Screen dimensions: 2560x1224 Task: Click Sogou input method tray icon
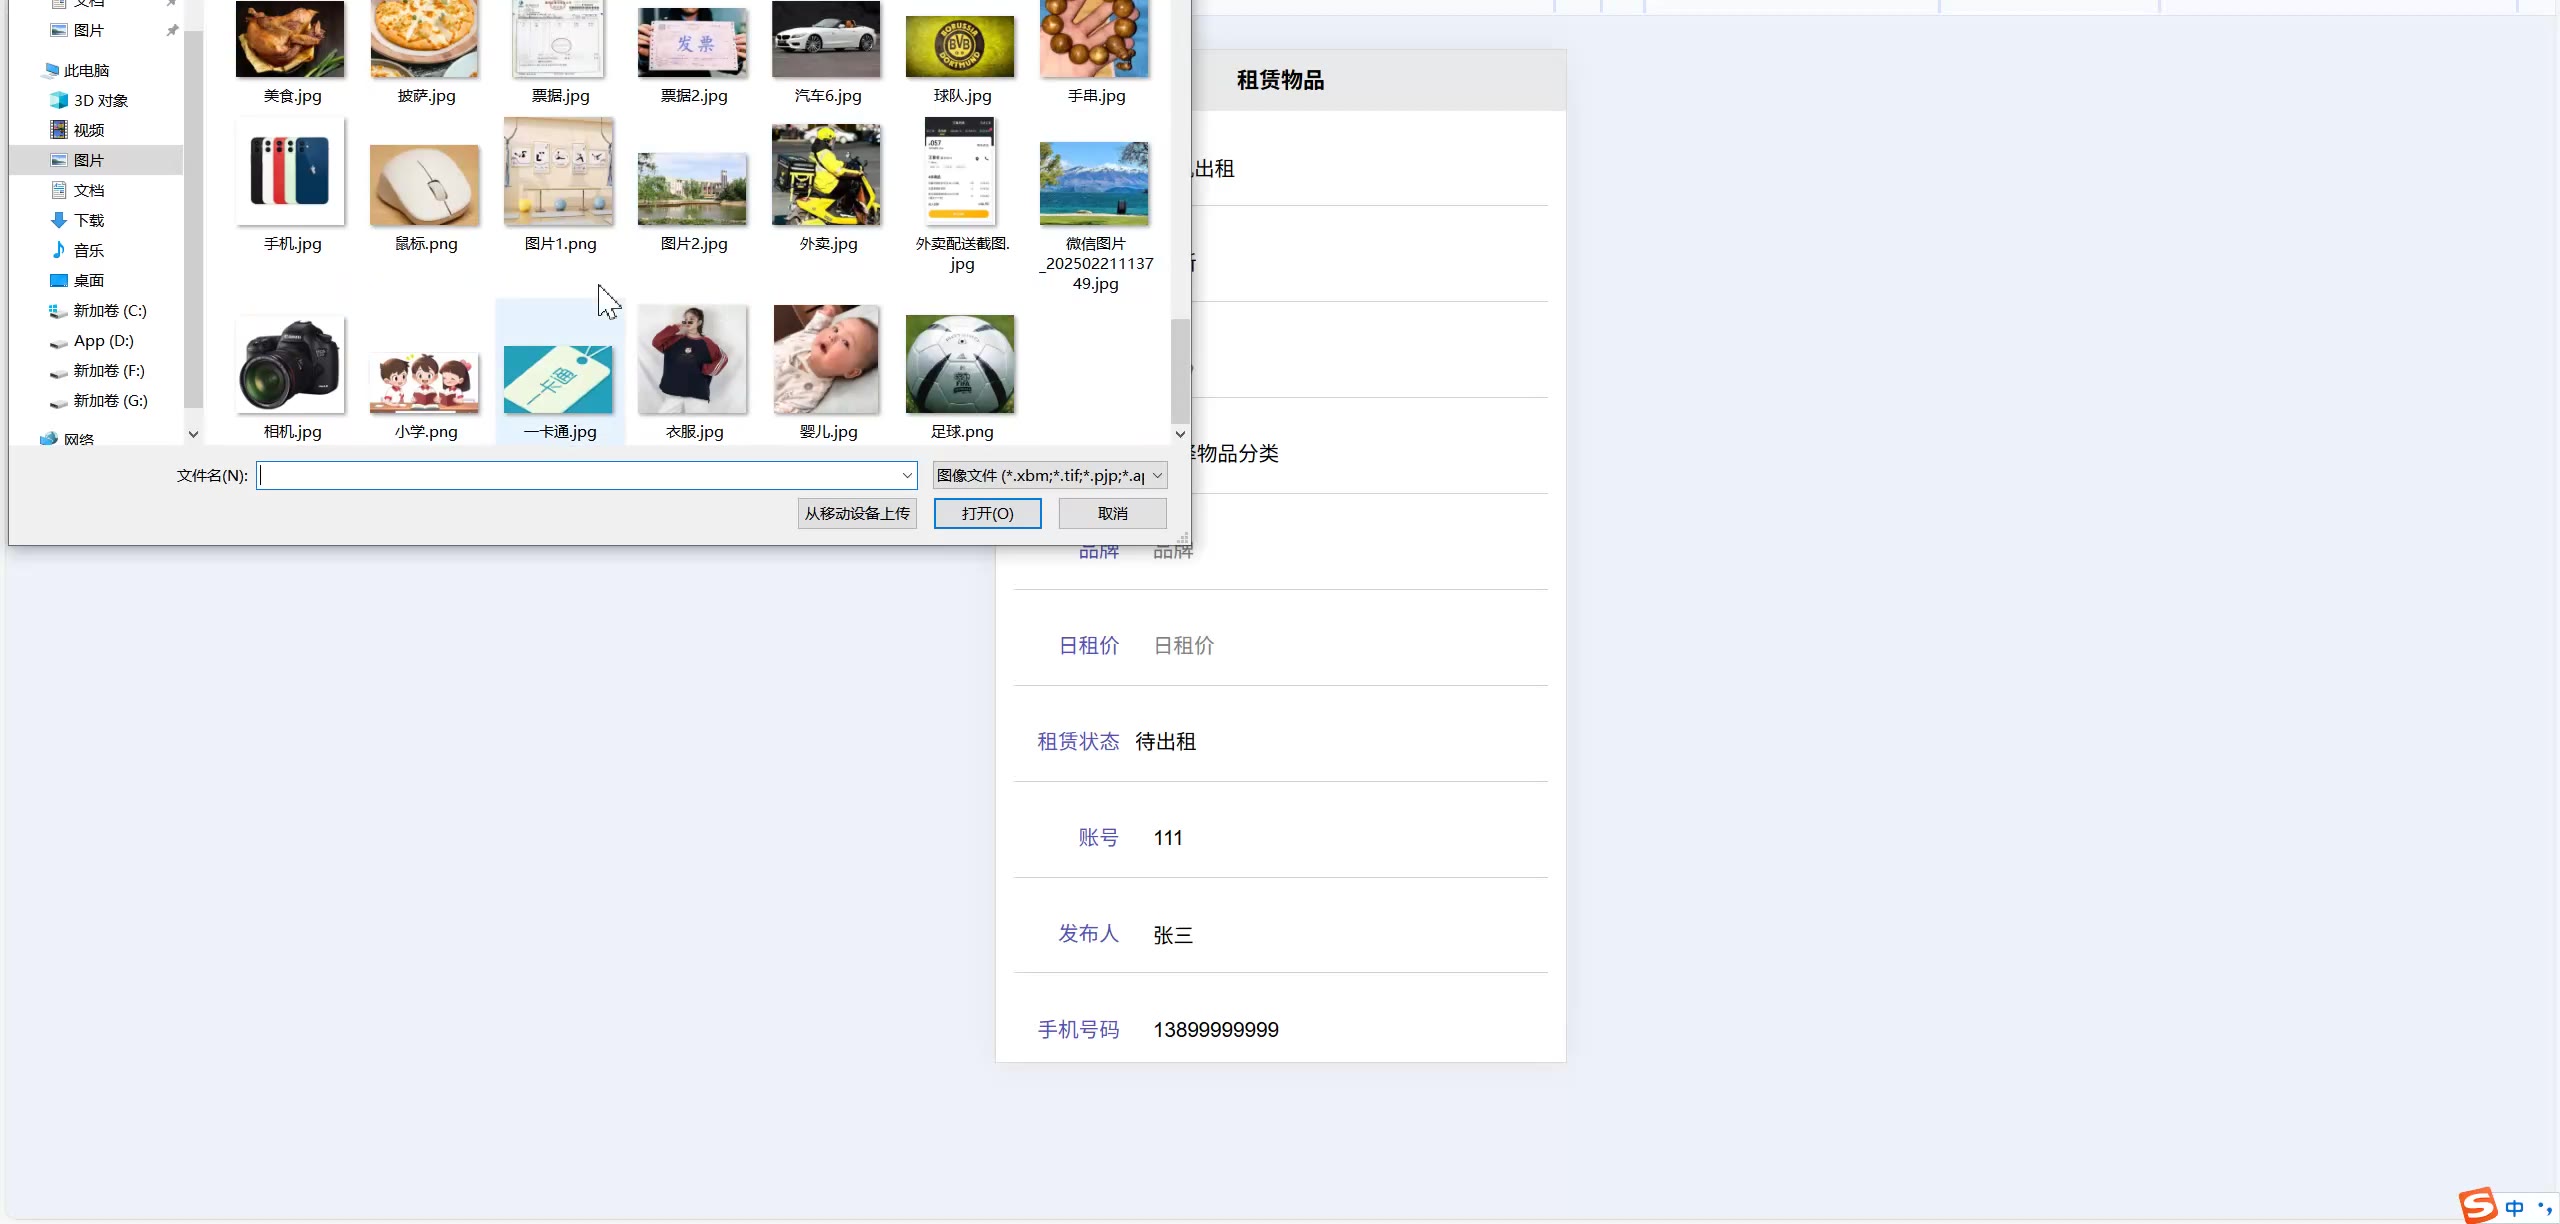coord(2478,1205)
